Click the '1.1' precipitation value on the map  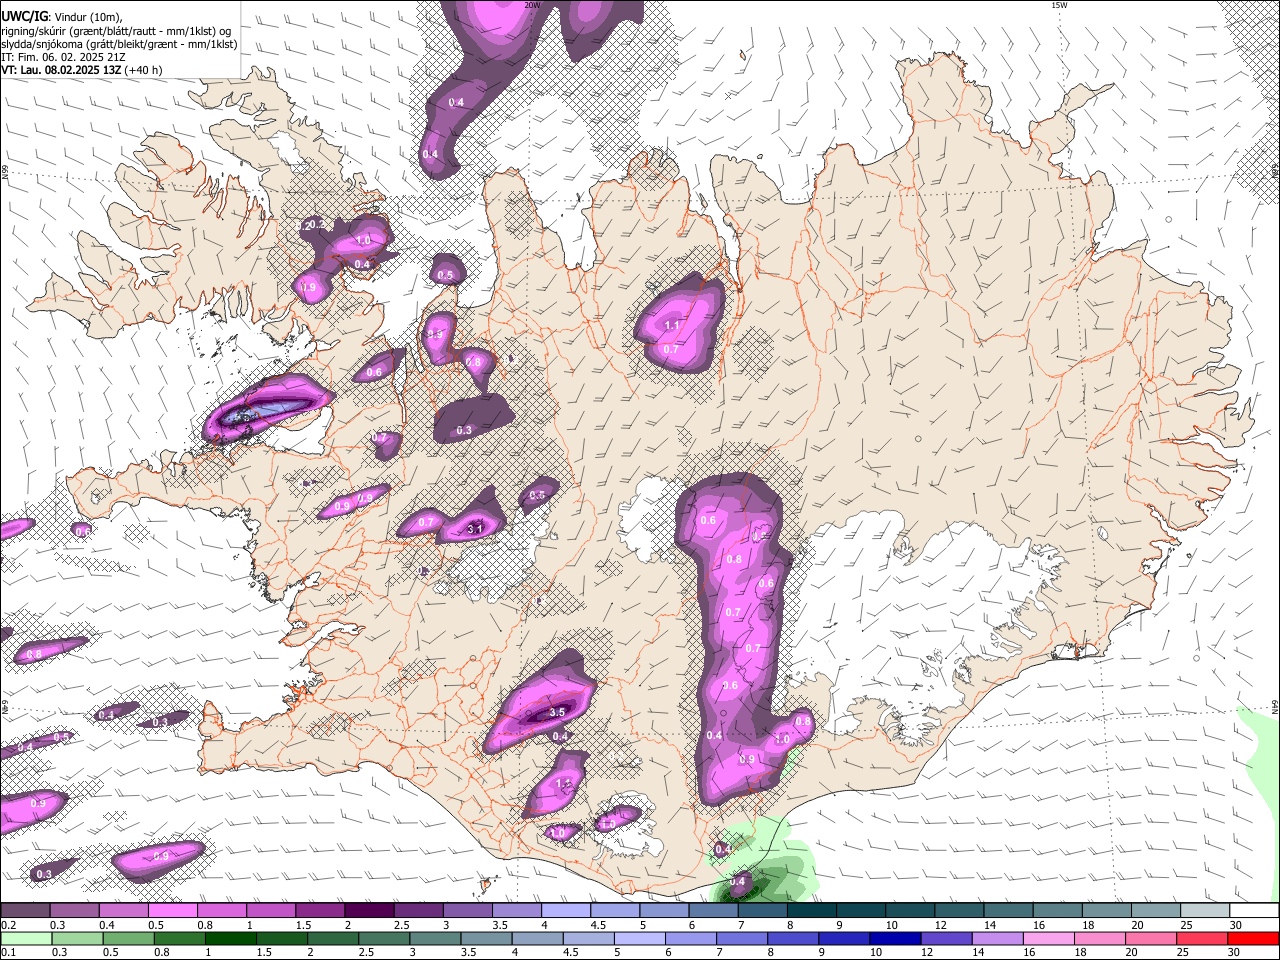pos(672,326)
